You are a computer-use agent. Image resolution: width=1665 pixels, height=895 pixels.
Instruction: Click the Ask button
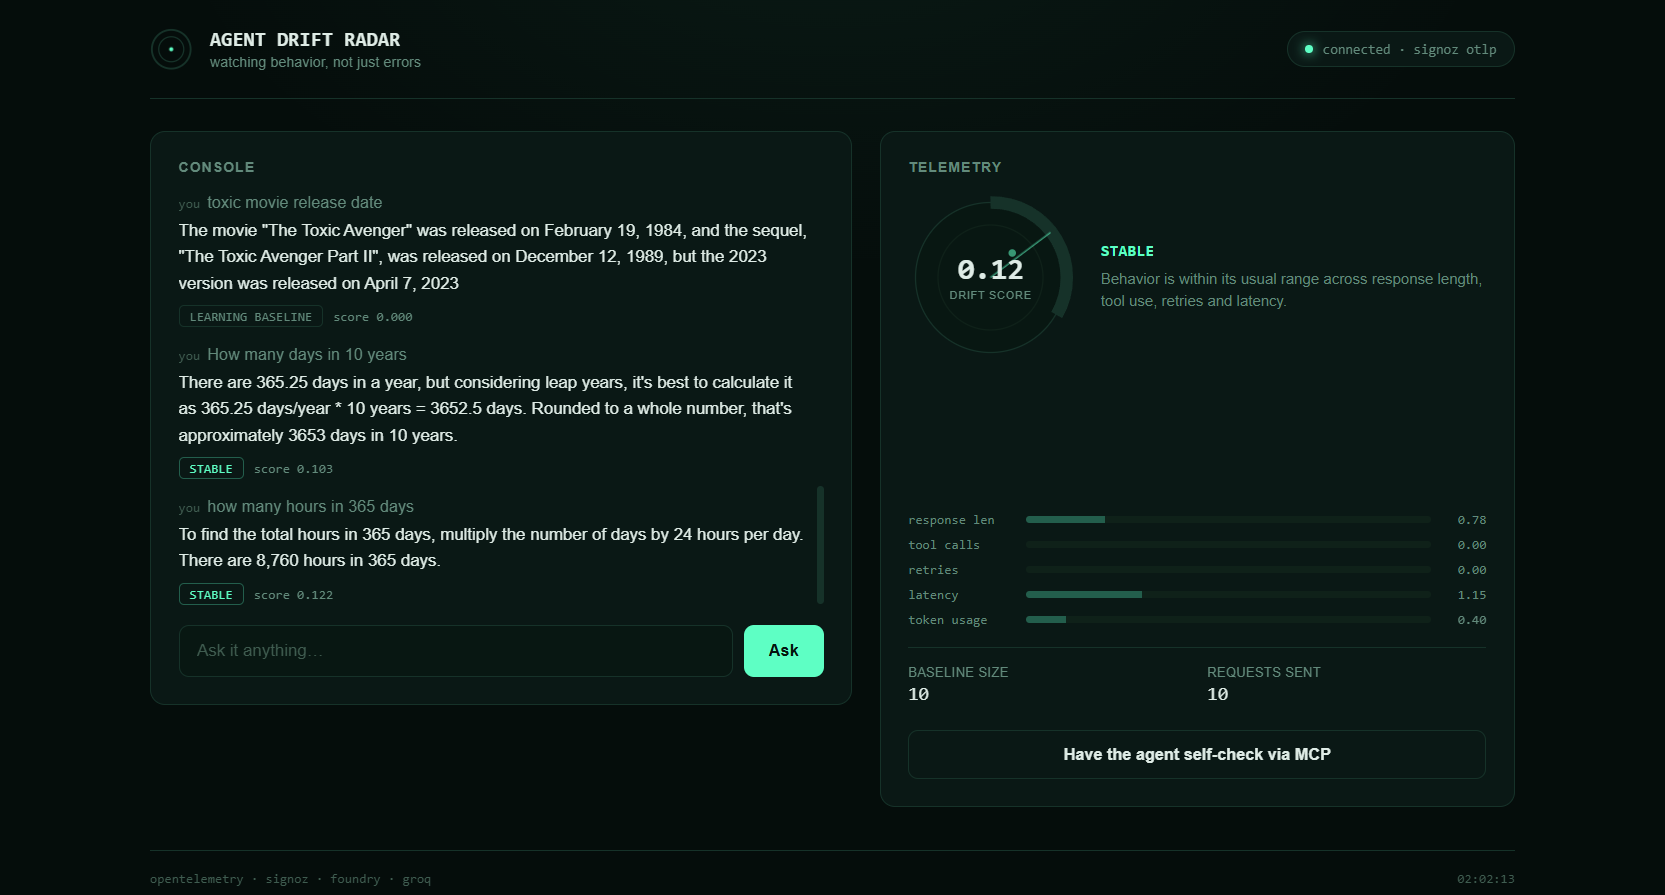(x=783, y=651)
